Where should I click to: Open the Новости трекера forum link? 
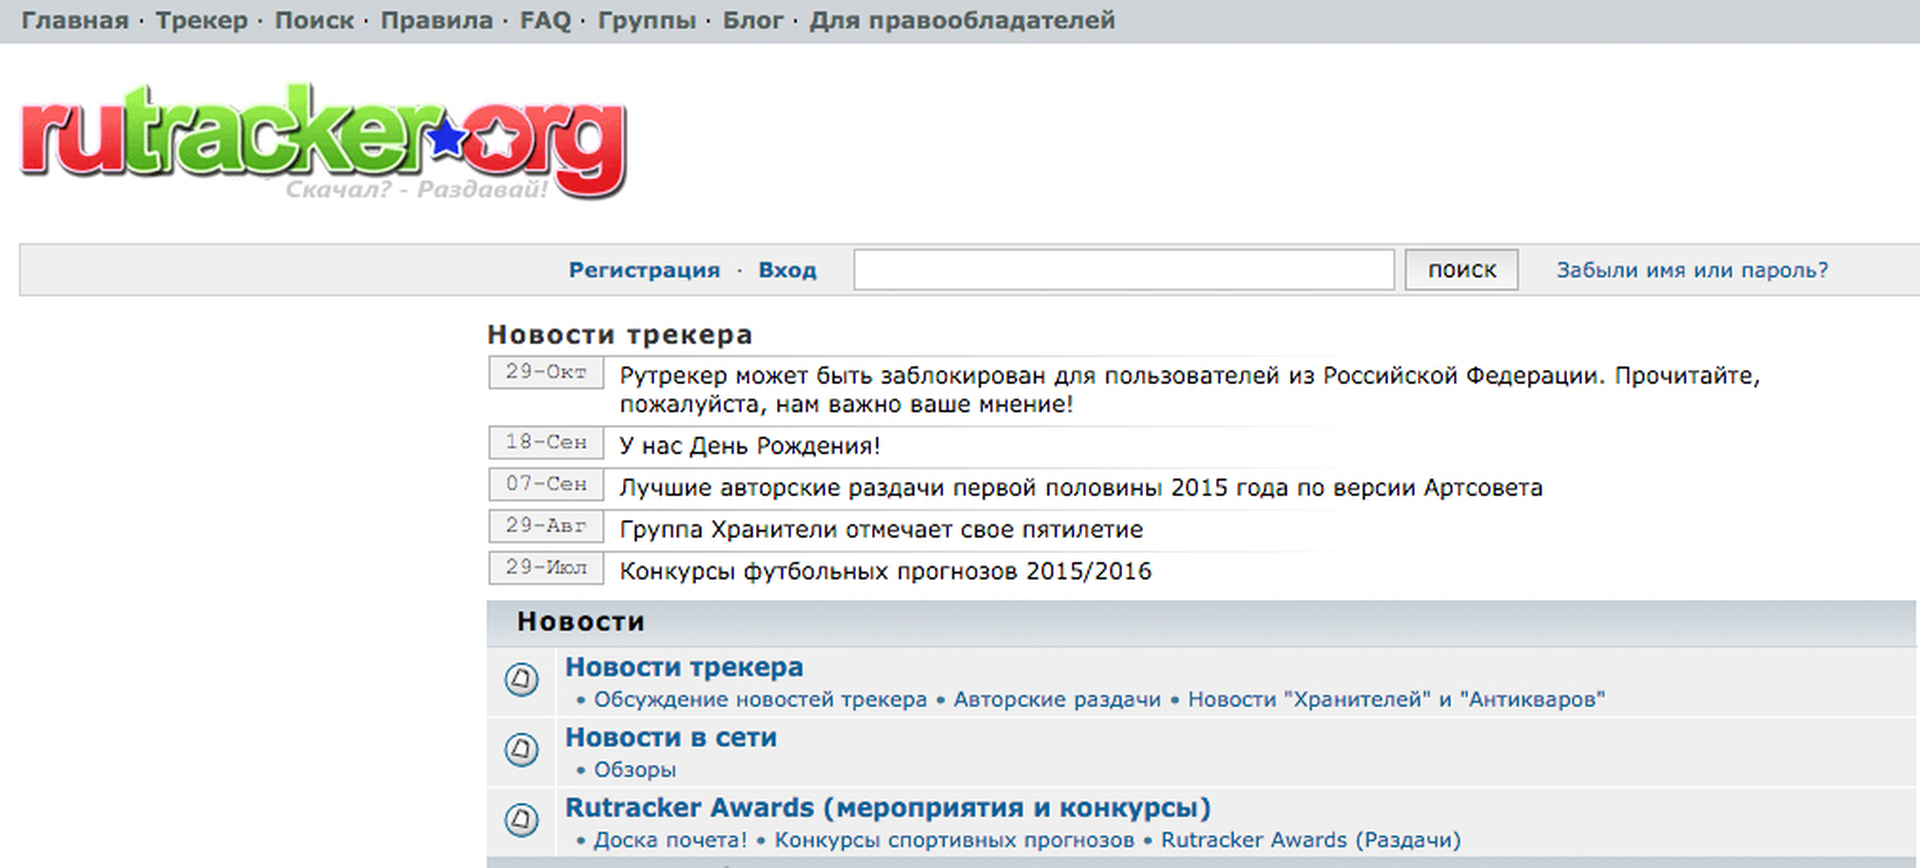[684, 667]
